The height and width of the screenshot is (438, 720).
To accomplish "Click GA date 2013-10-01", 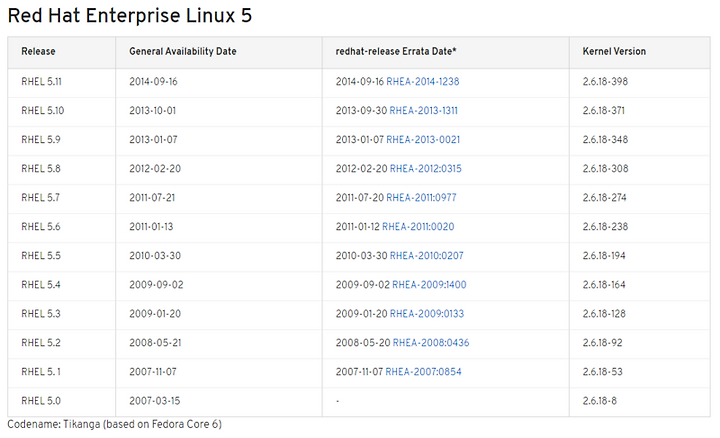I will 152,111.
